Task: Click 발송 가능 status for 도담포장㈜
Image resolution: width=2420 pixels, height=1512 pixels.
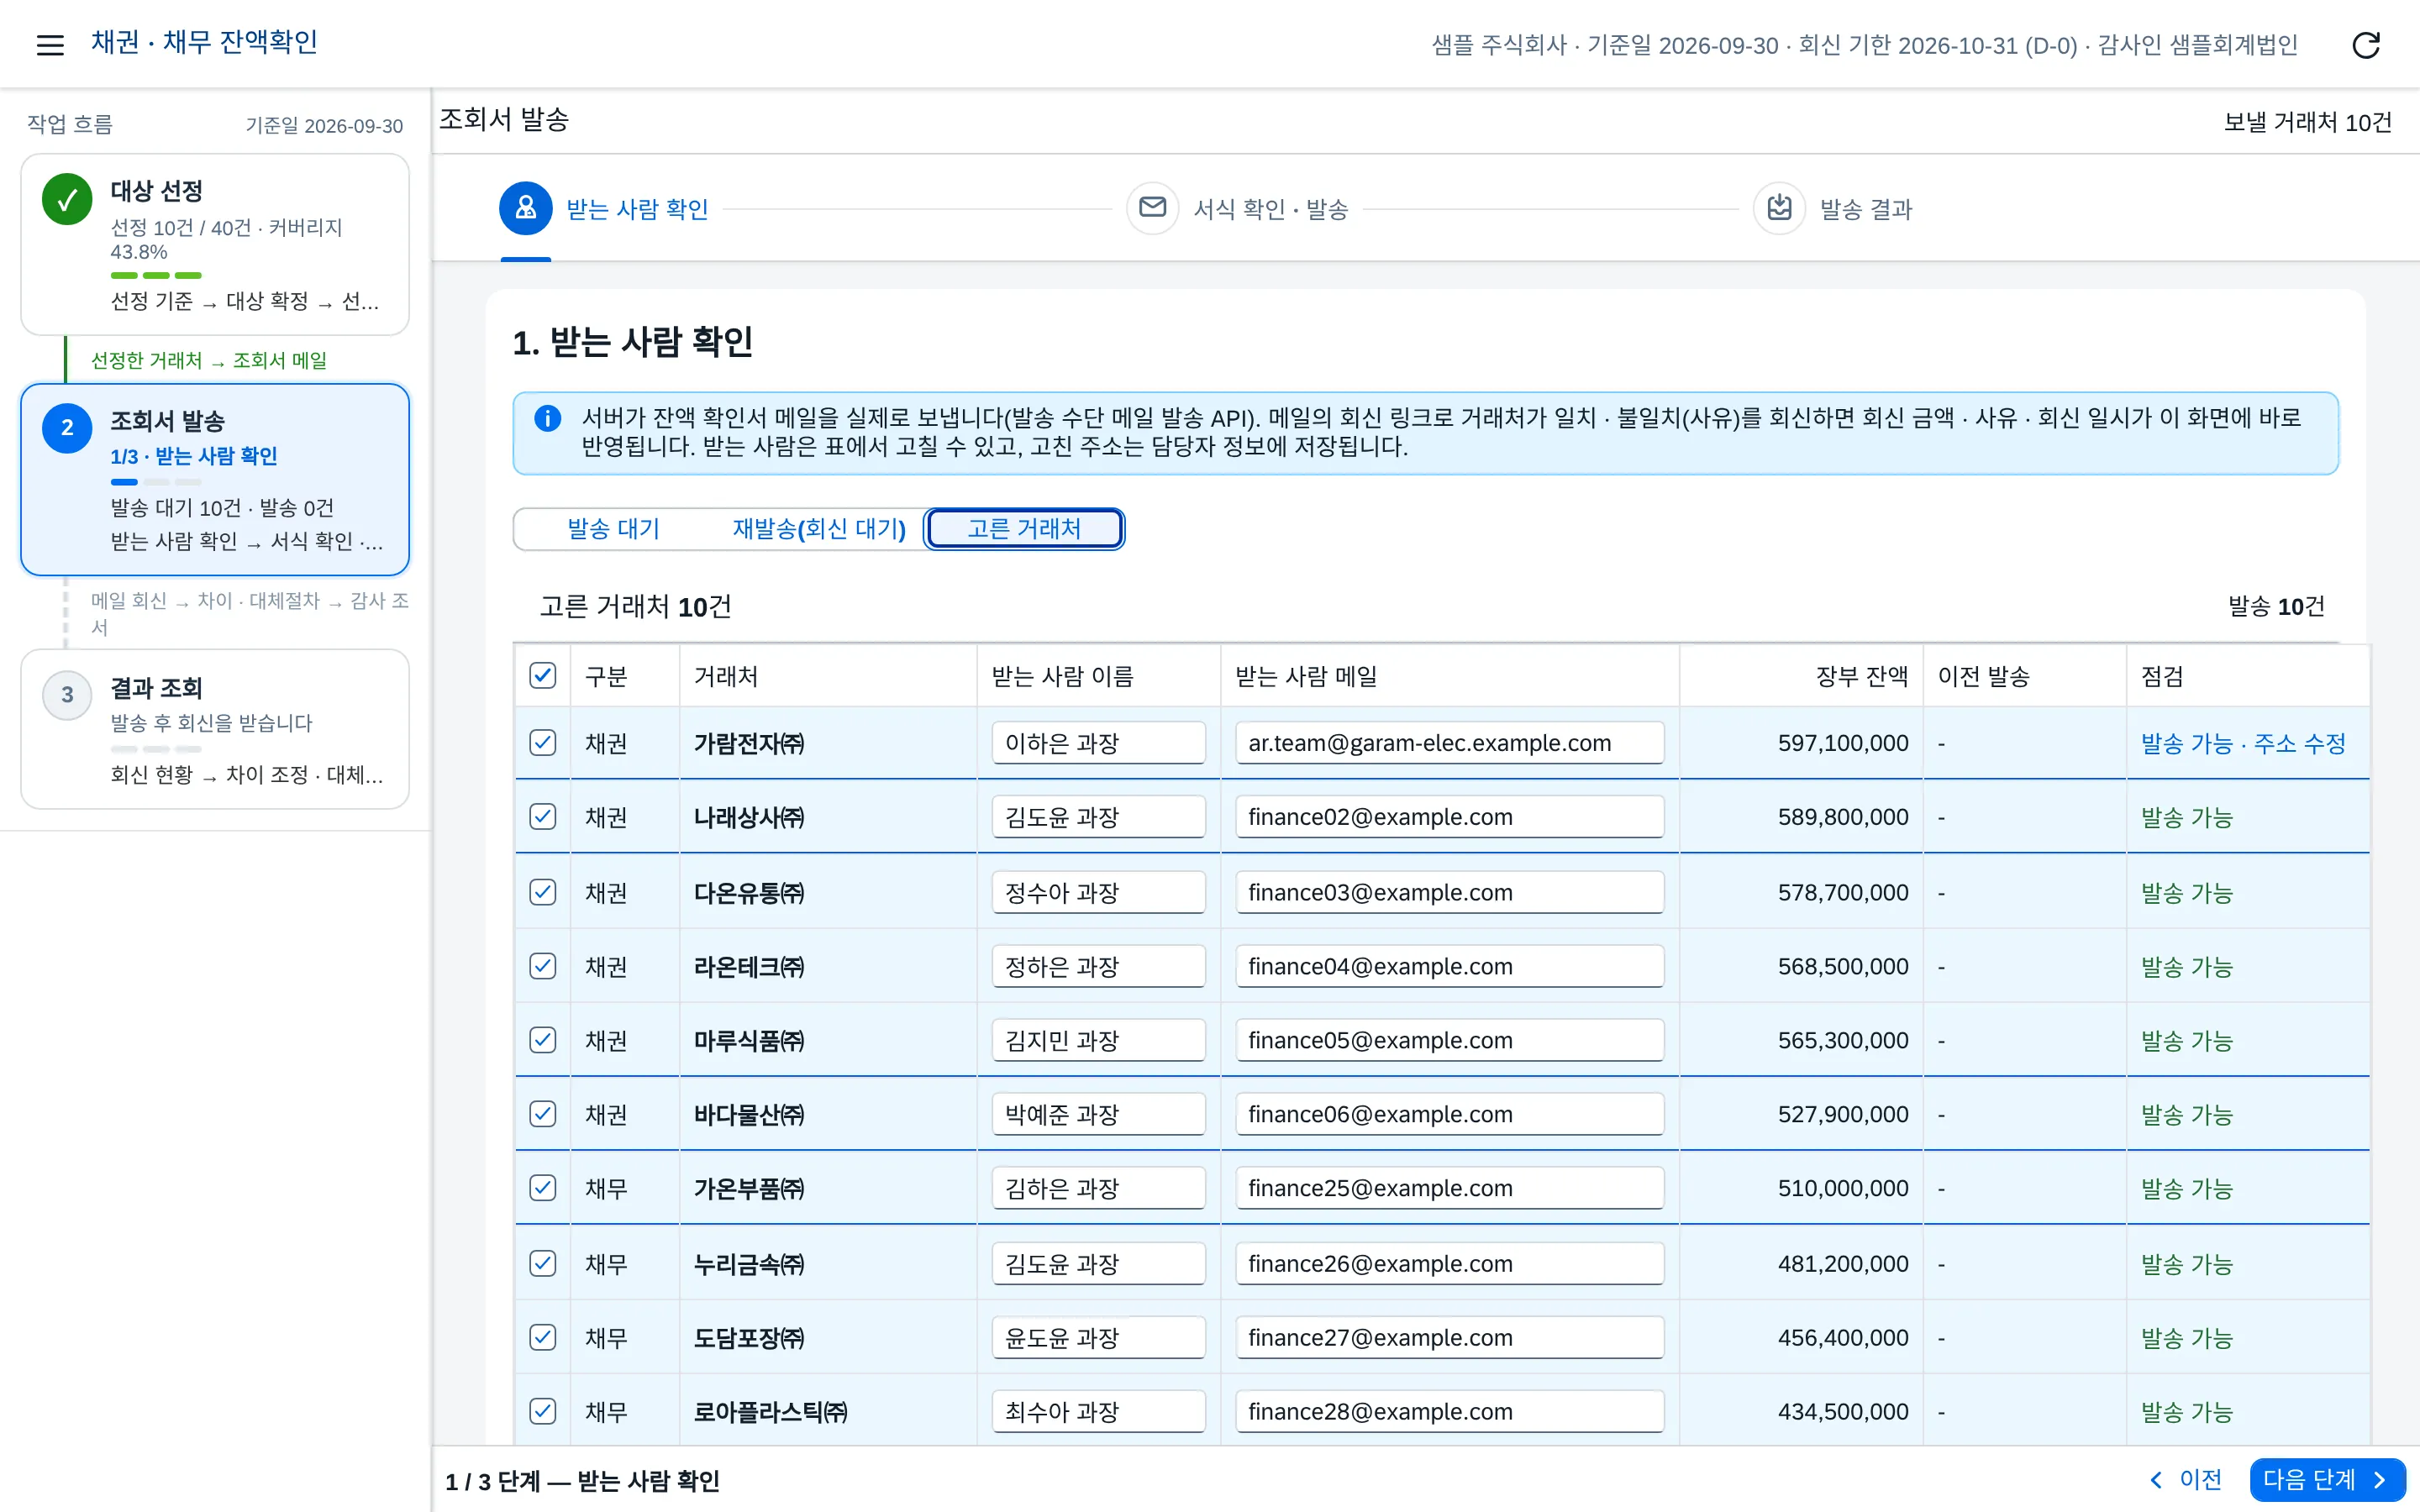Action: pos(2186,1338)
